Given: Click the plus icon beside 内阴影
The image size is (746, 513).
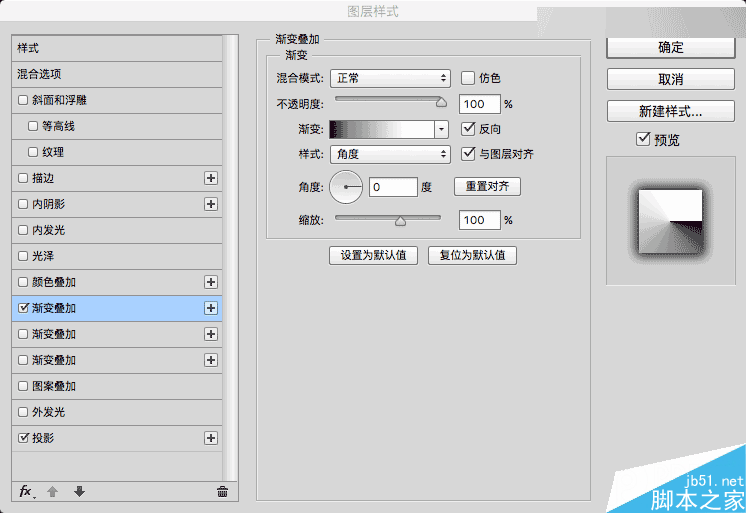Looking at the screenshot, I should point(211,204).
